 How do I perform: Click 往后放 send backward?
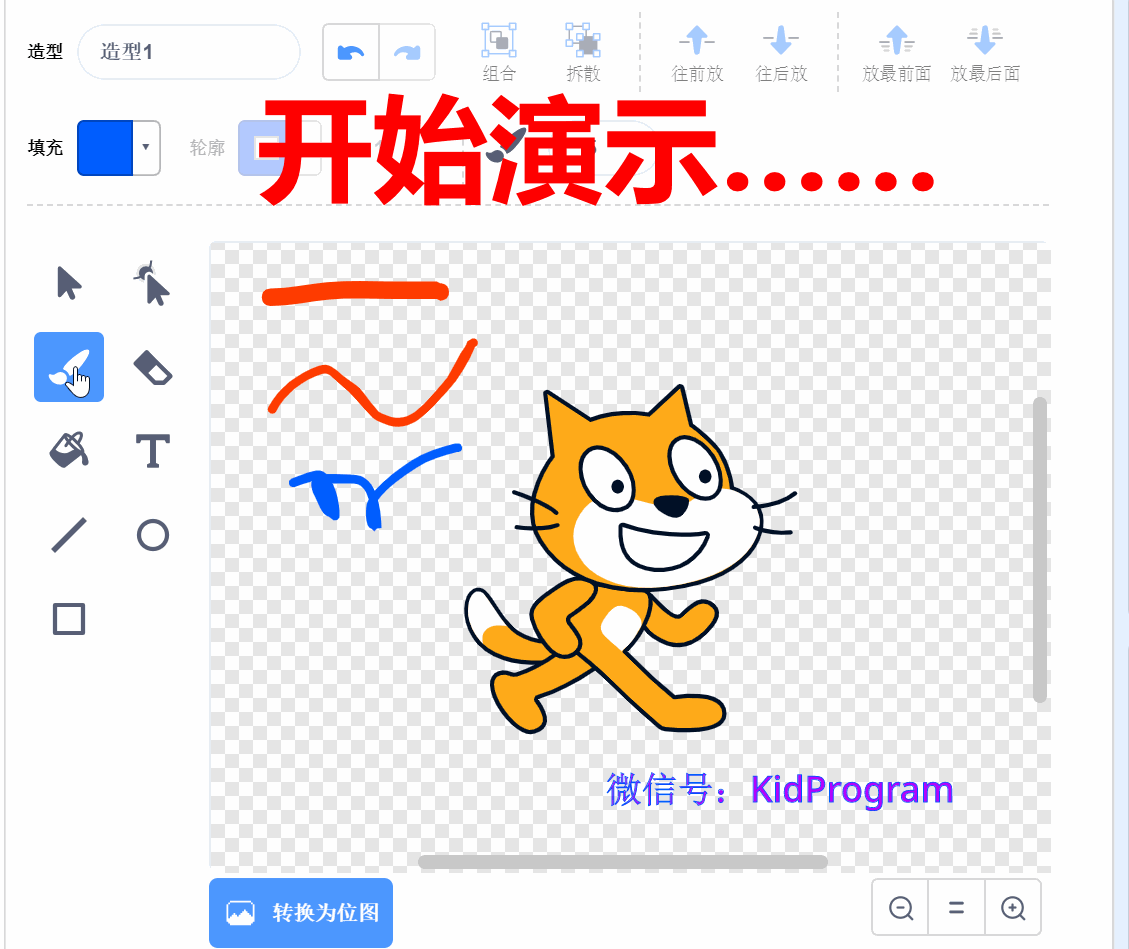(x=781, y=53)
